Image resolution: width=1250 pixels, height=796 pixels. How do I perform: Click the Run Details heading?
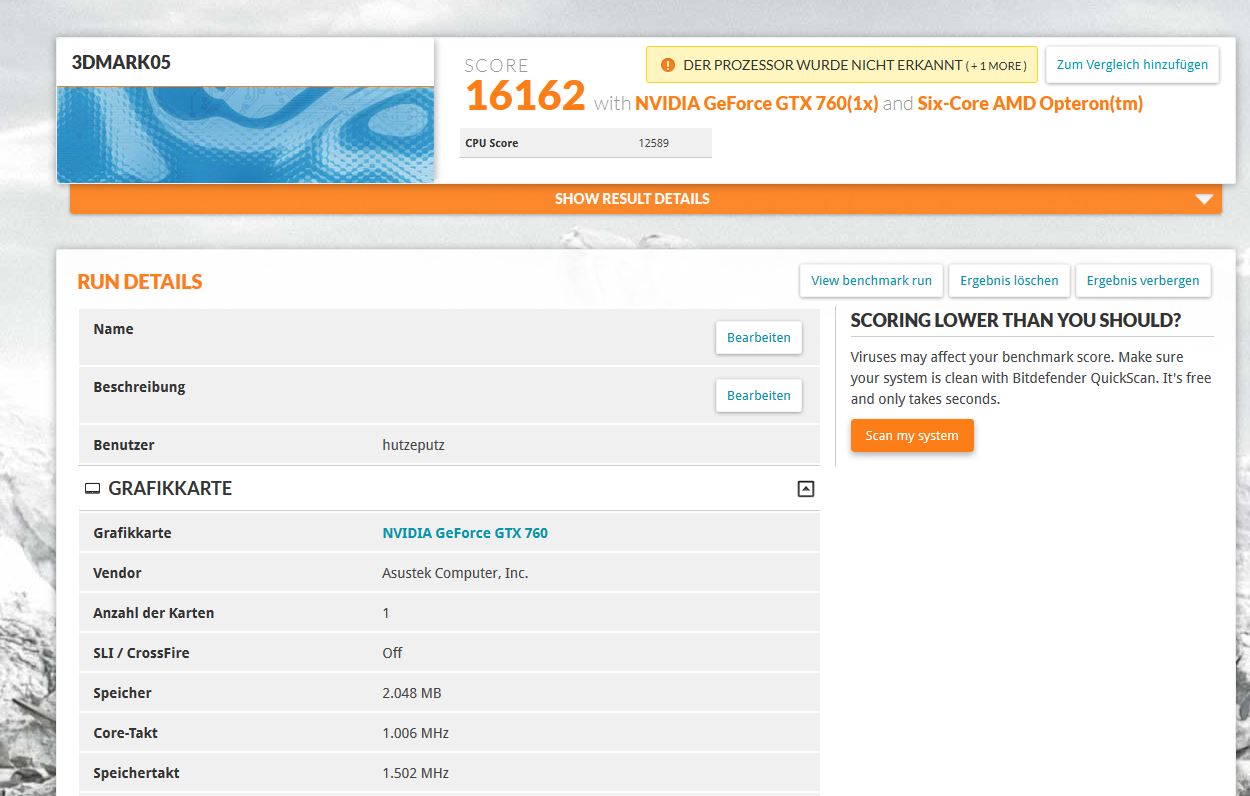pyautogui.click(x=139, y=282)
